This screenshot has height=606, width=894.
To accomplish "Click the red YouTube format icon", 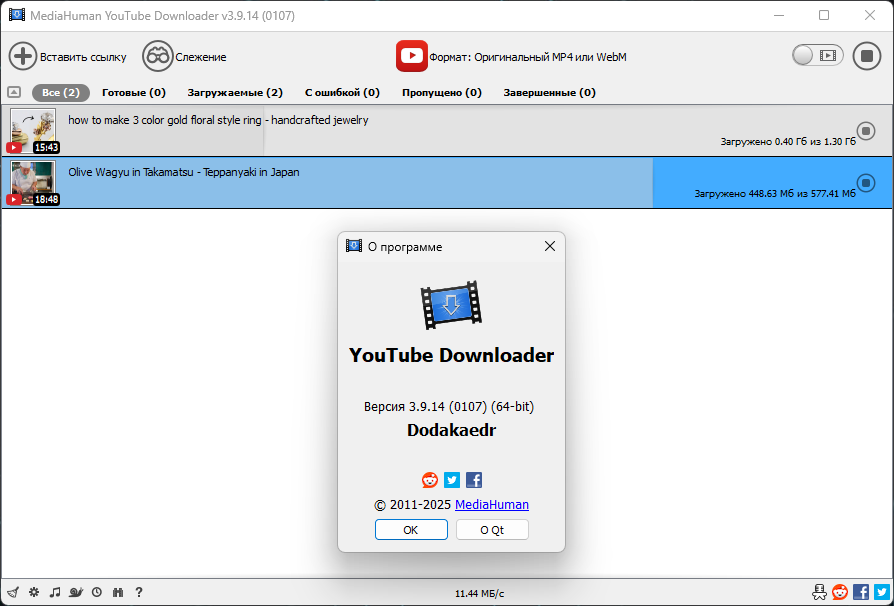I will tap(412, 56).
